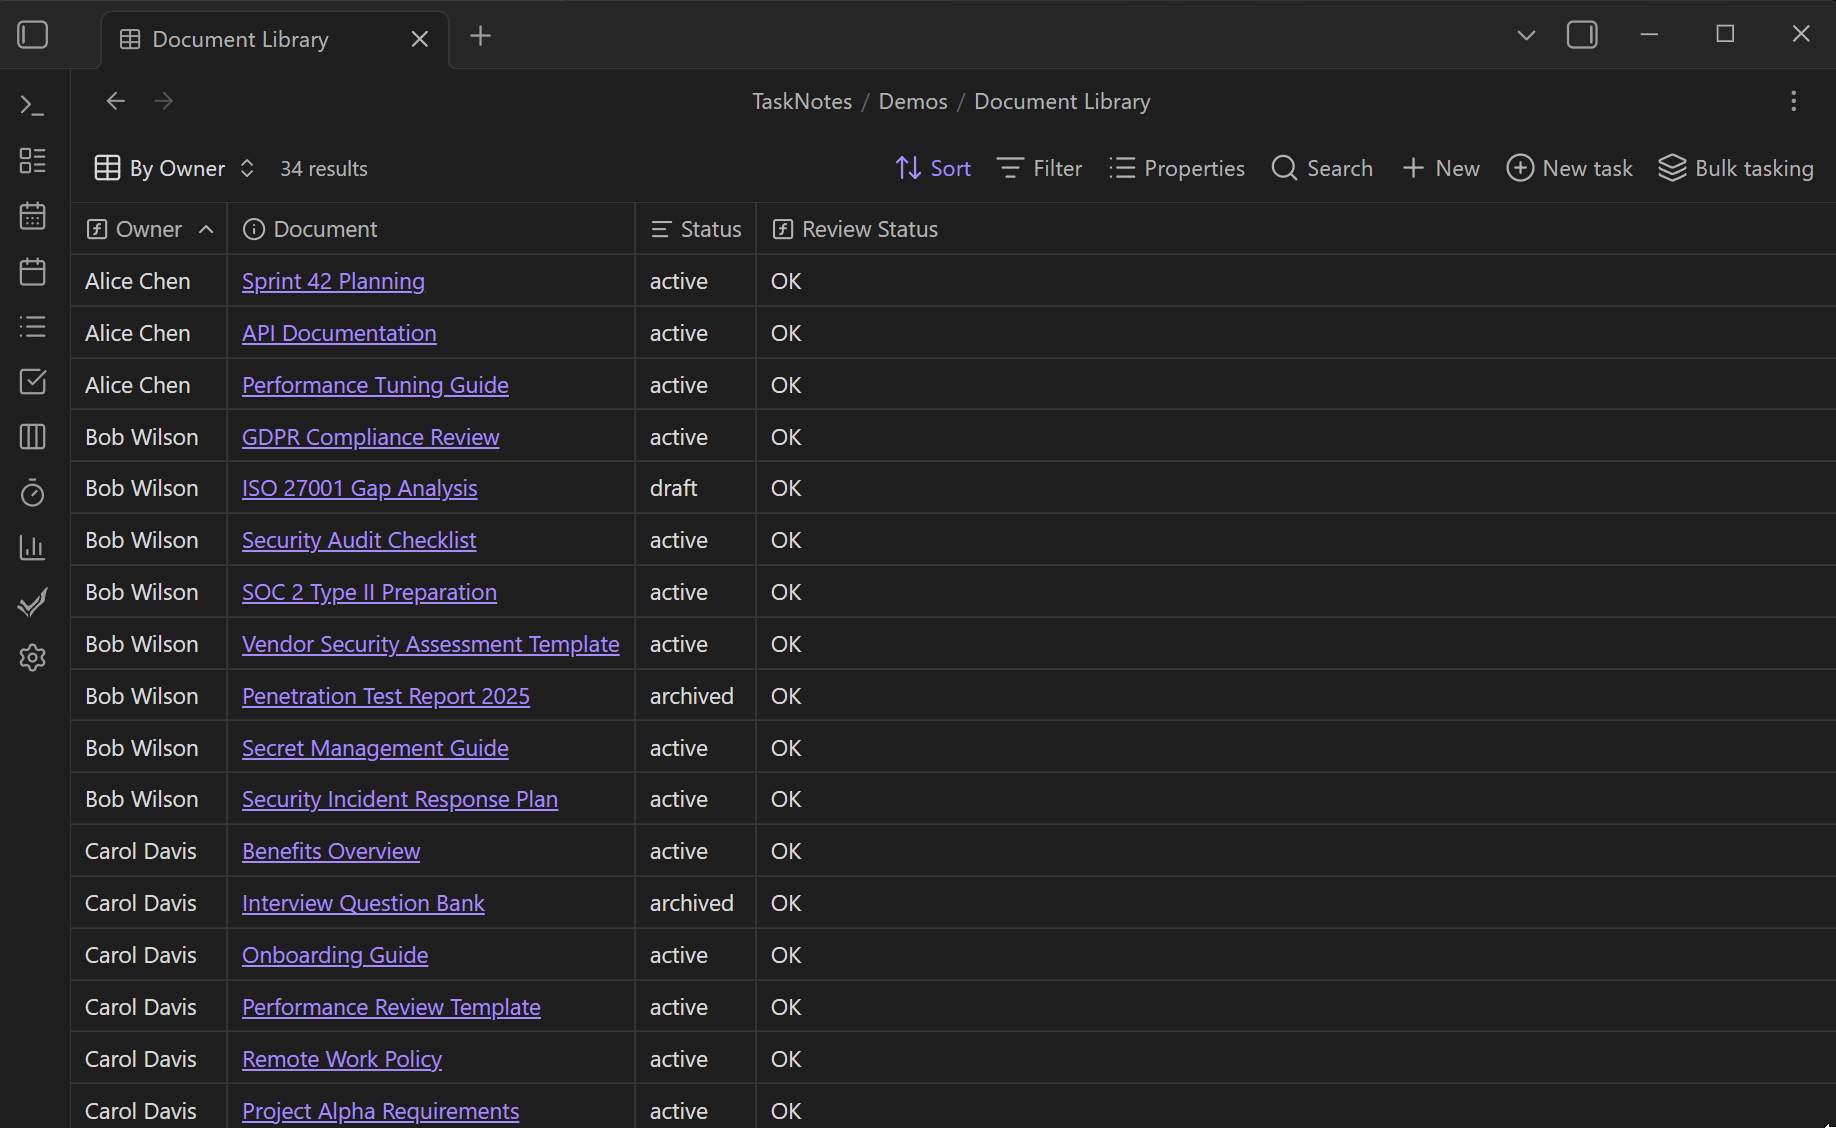Screen dimensions: 1836x1128
Task: Open a new tab with the plus button
Action: [481, 35]
